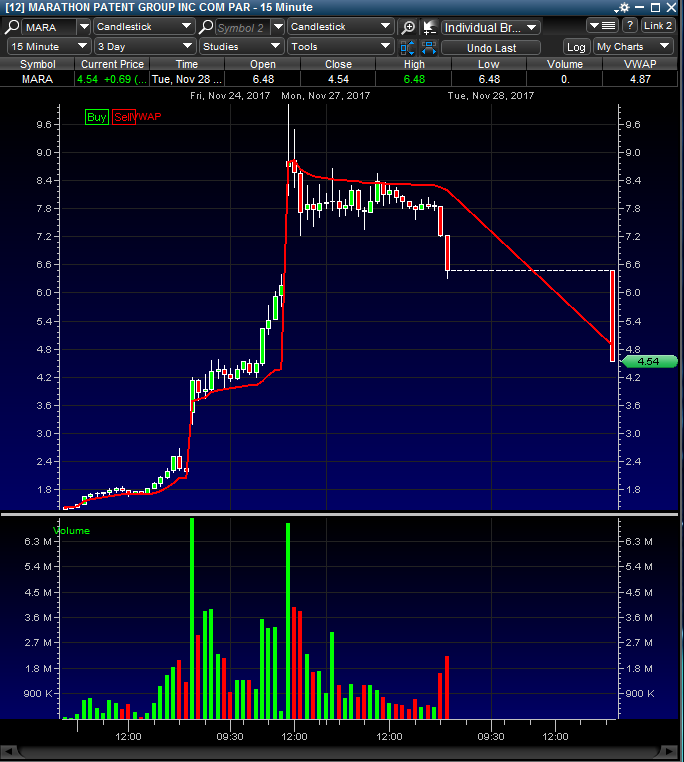Click the crosshair cursor tool icon
Viewport: 684px width, 762px height.
(429, 27)
